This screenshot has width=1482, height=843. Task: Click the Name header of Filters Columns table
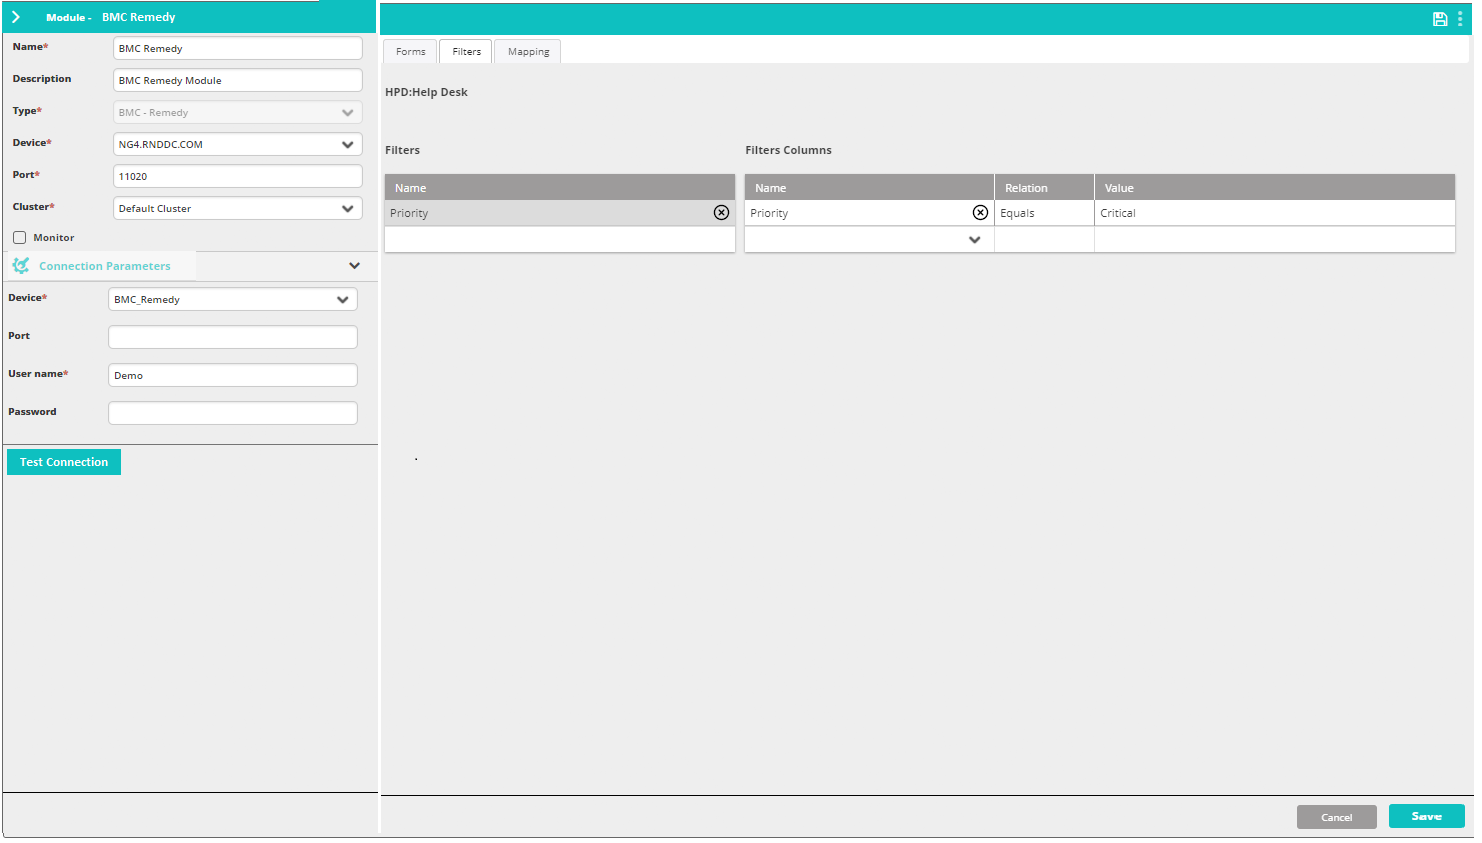(x=869, y=188)
